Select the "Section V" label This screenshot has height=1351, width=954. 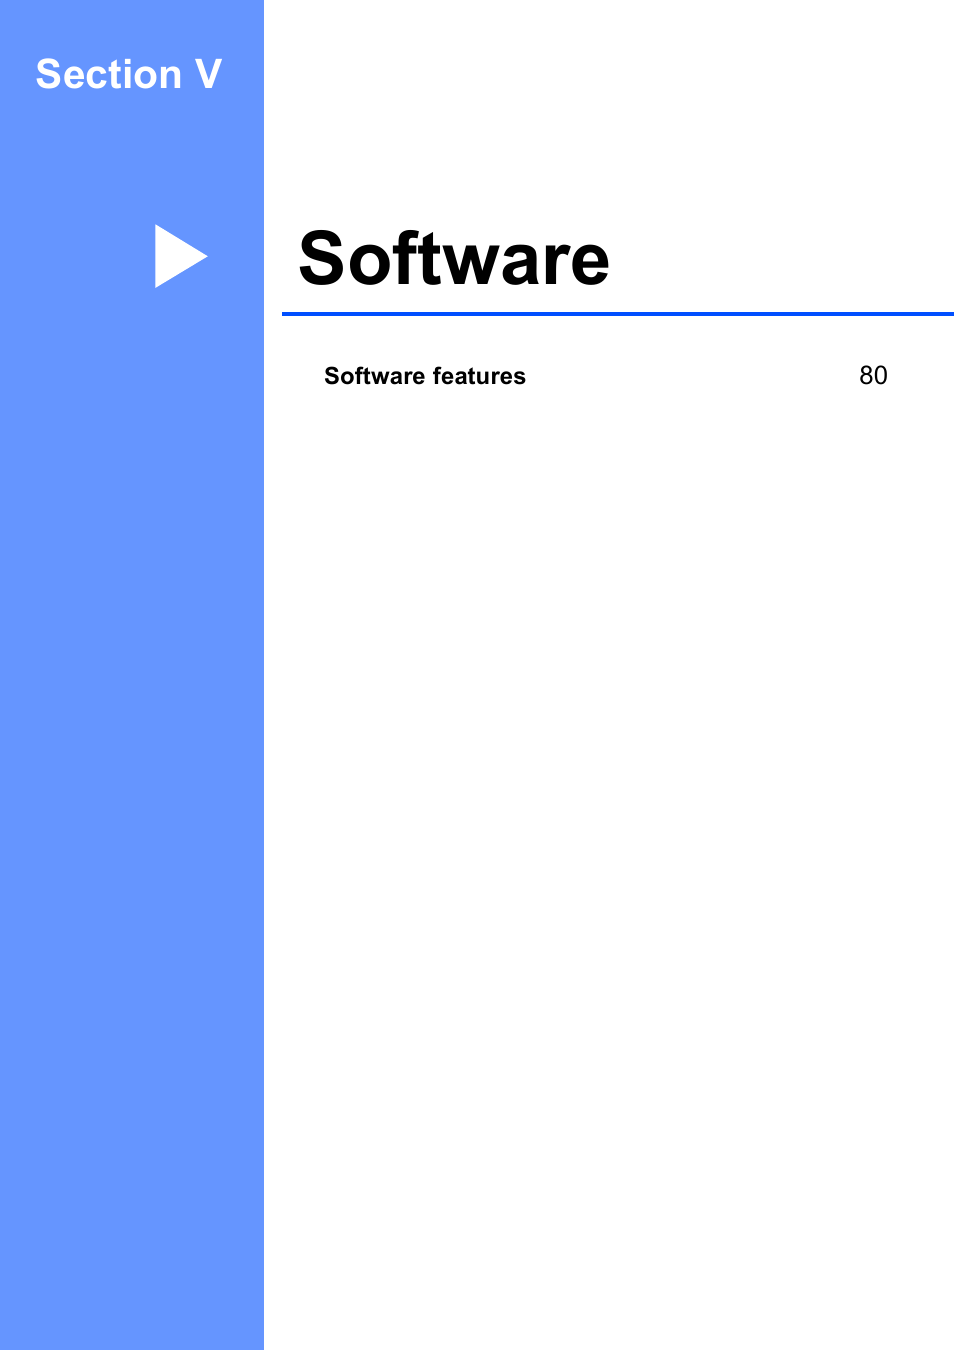point(129,74)
